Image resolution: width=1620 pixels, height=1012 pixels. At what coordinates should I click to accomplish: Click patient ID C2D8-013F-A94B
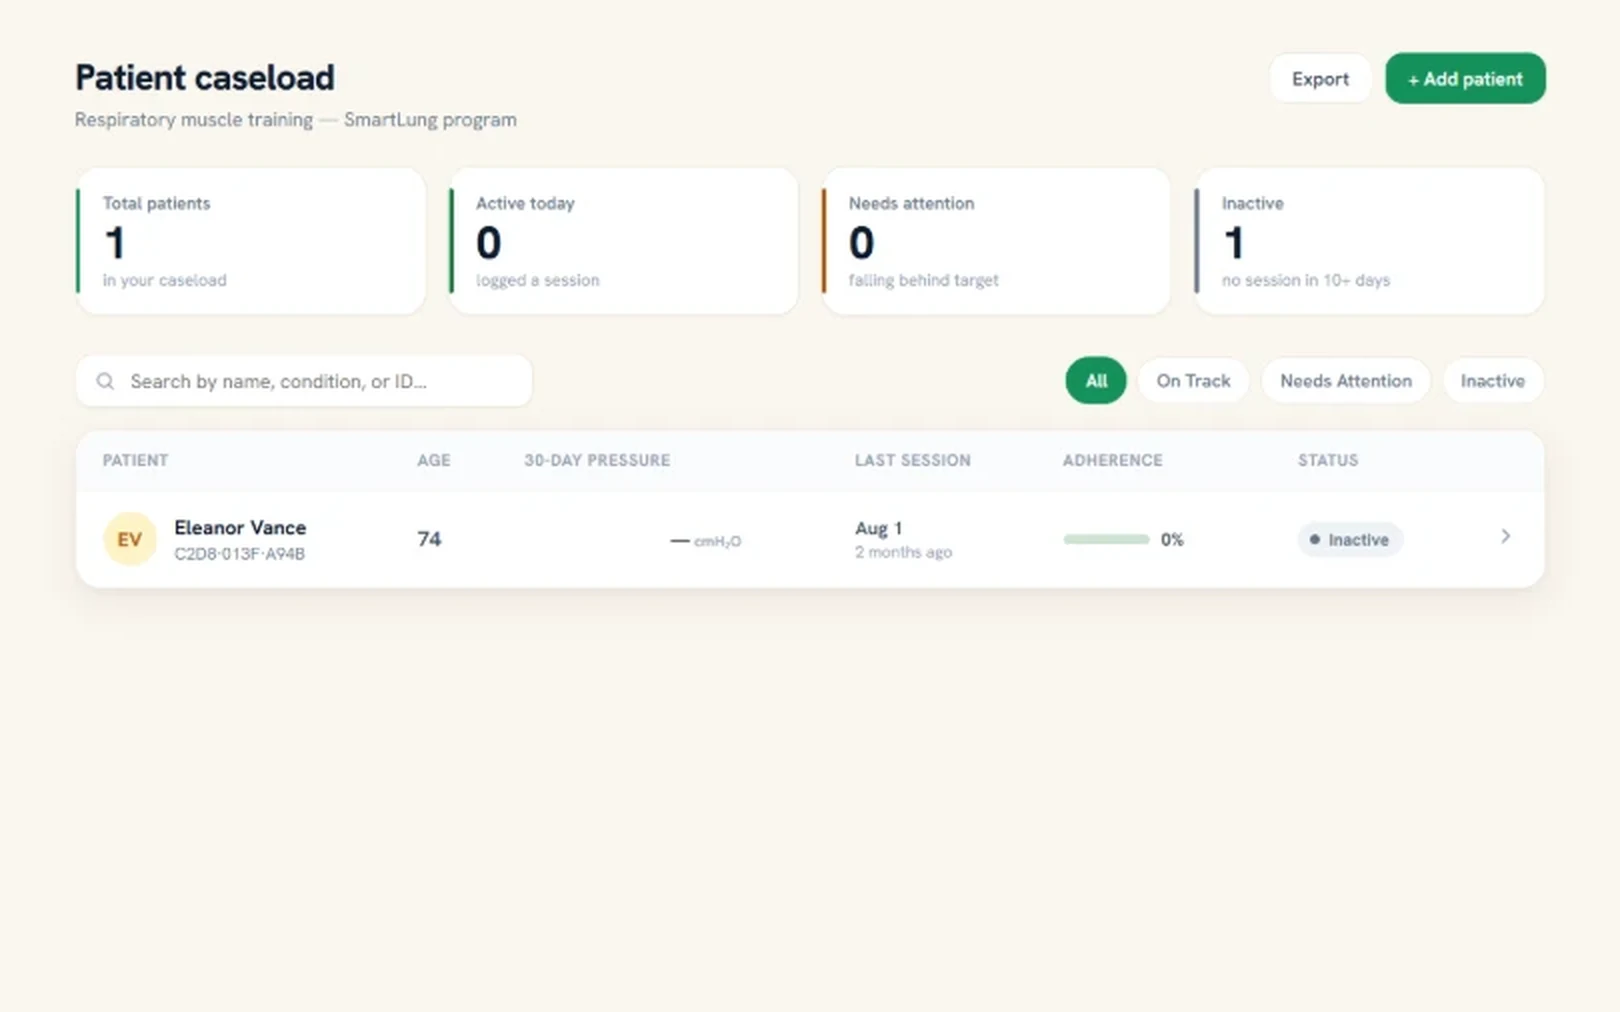(x=240, y=554)
